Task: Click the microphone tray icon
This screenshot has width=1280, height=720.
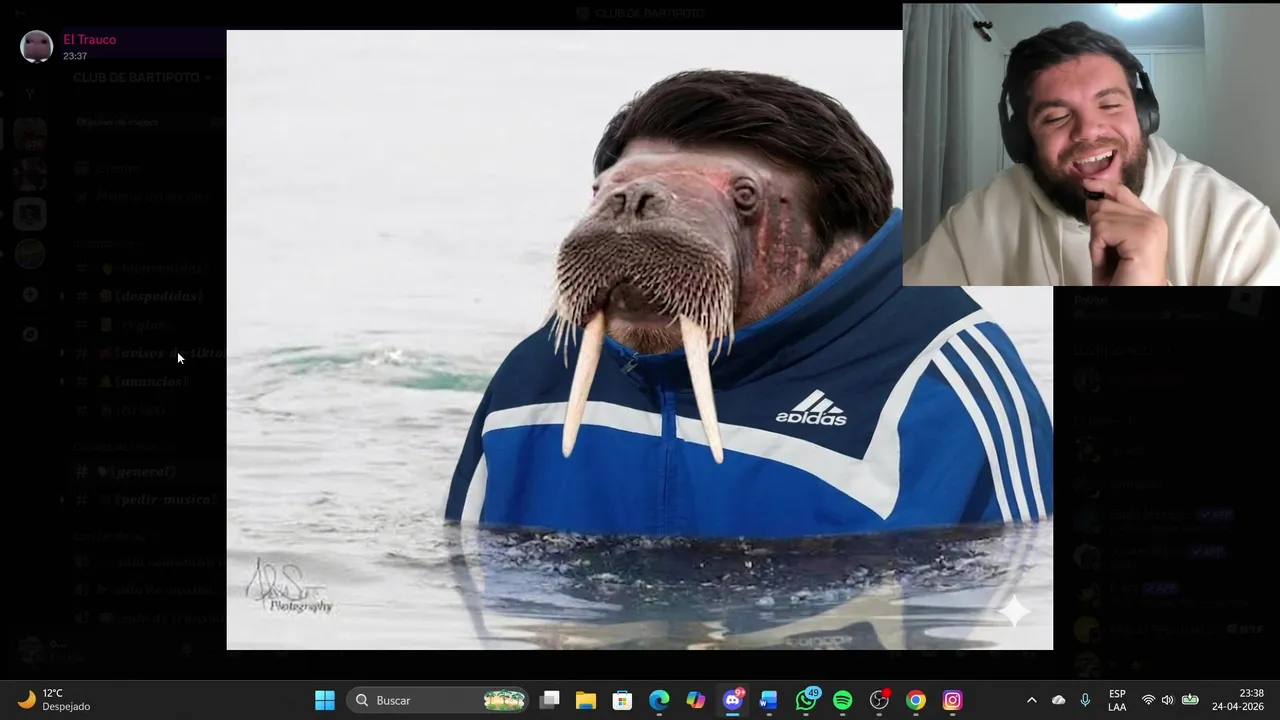Action: coord(1085,700)
